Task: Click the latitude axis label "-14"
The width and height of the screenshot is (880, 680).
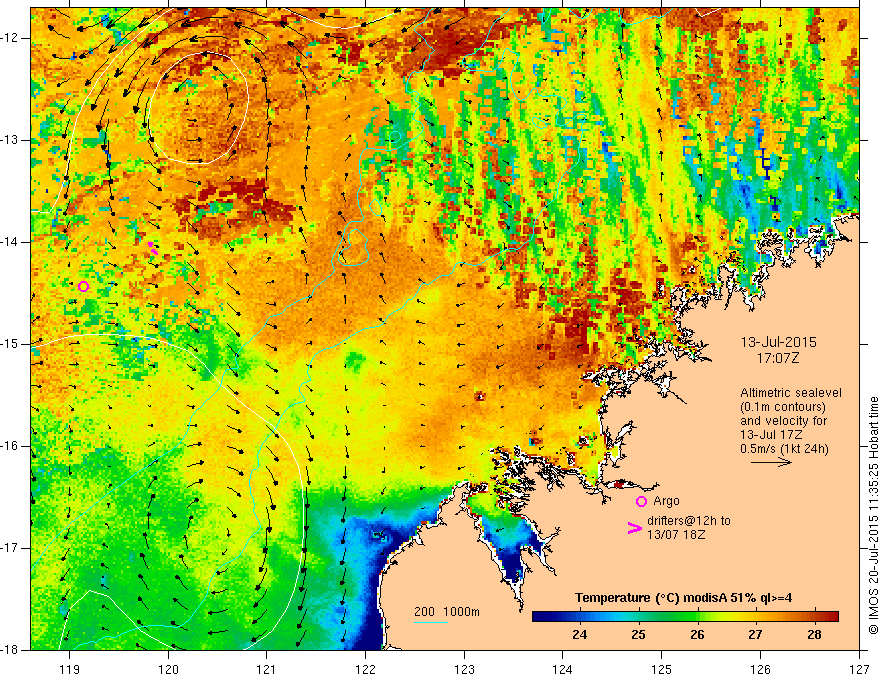Action: [x=10, y=242]
